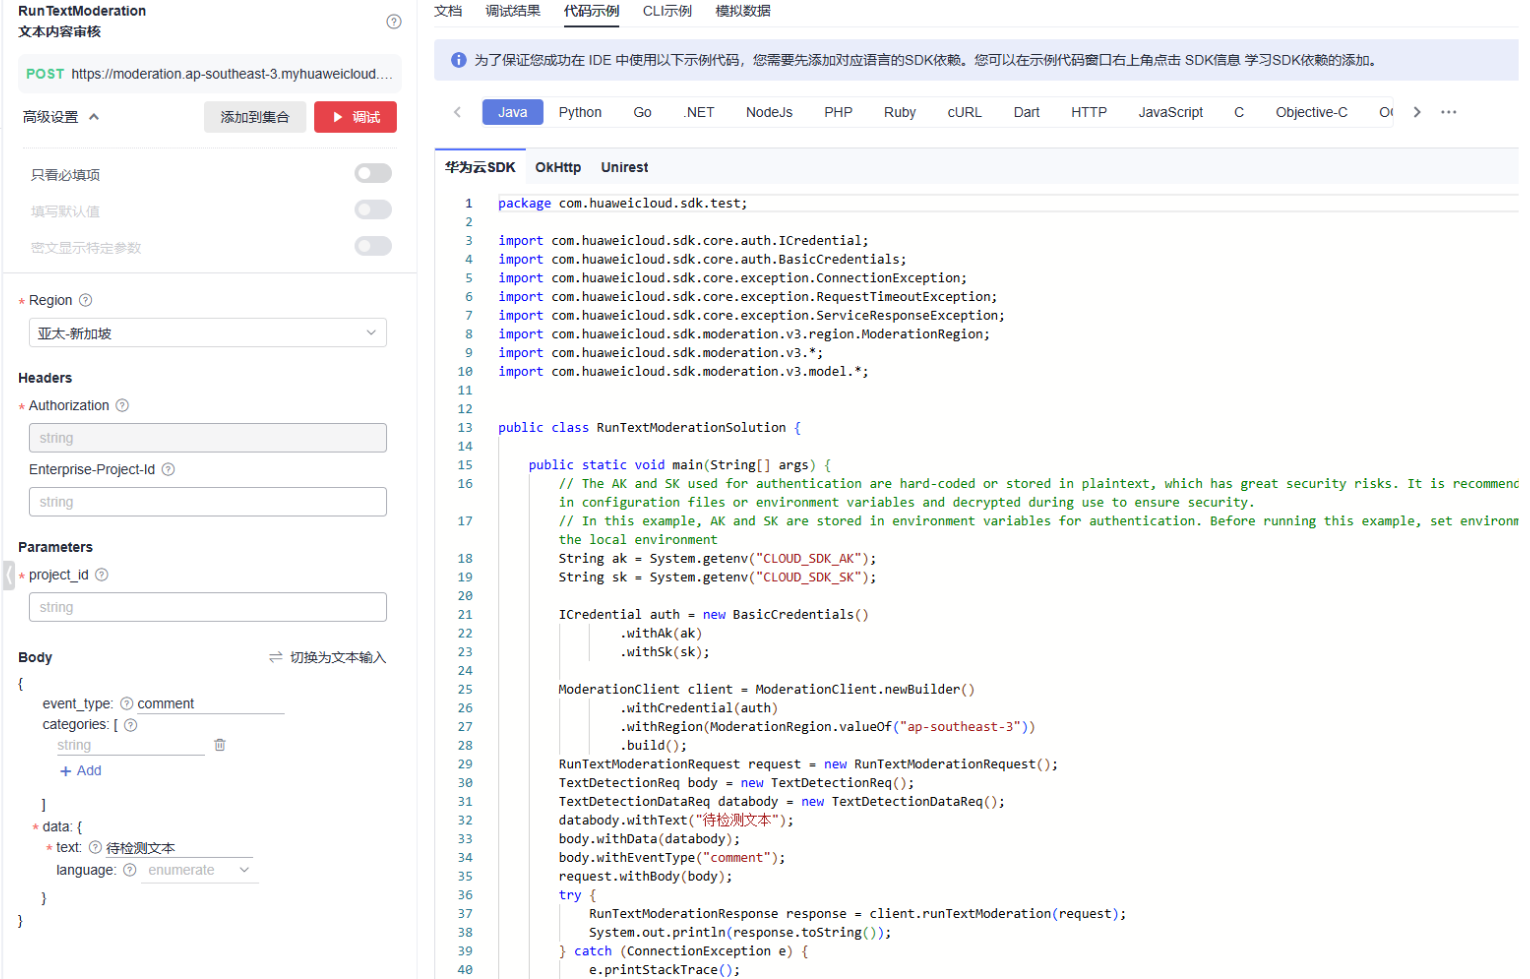Select the JavaScript language tab

[x=1171, y=112]
